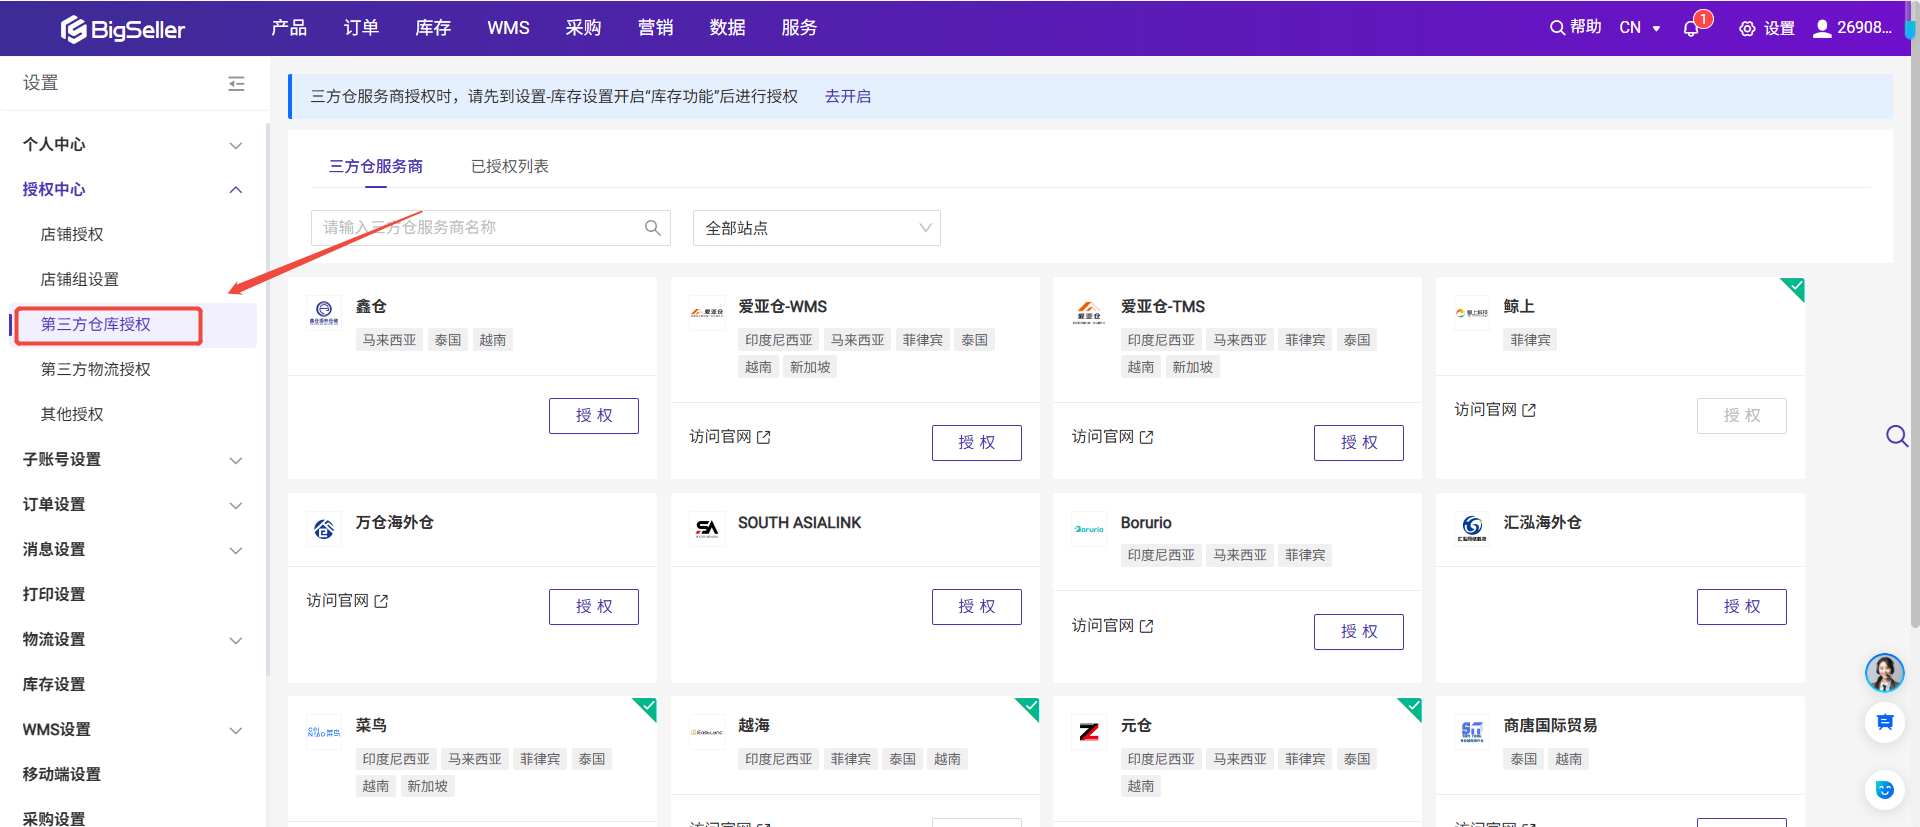Click the 去开启 link in notice banner
Image resolution: width=1920 pixels, height=827 pixels.
847,97
